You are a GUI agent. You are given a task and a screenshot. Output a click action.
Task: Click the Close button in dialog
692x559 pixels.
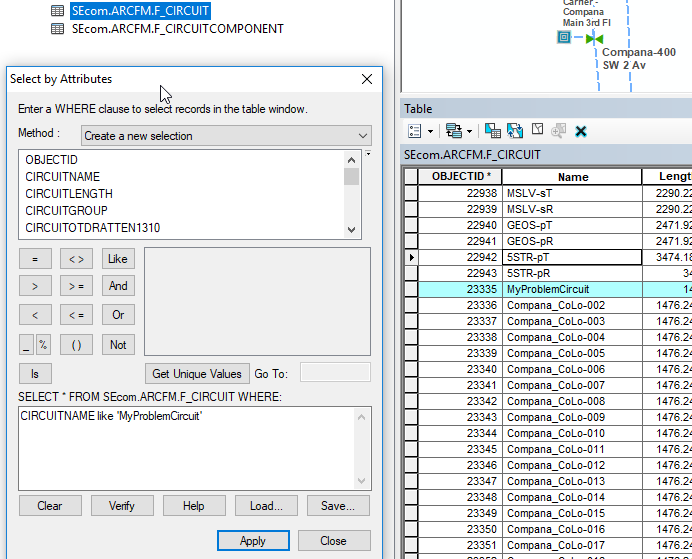[334, 540]
